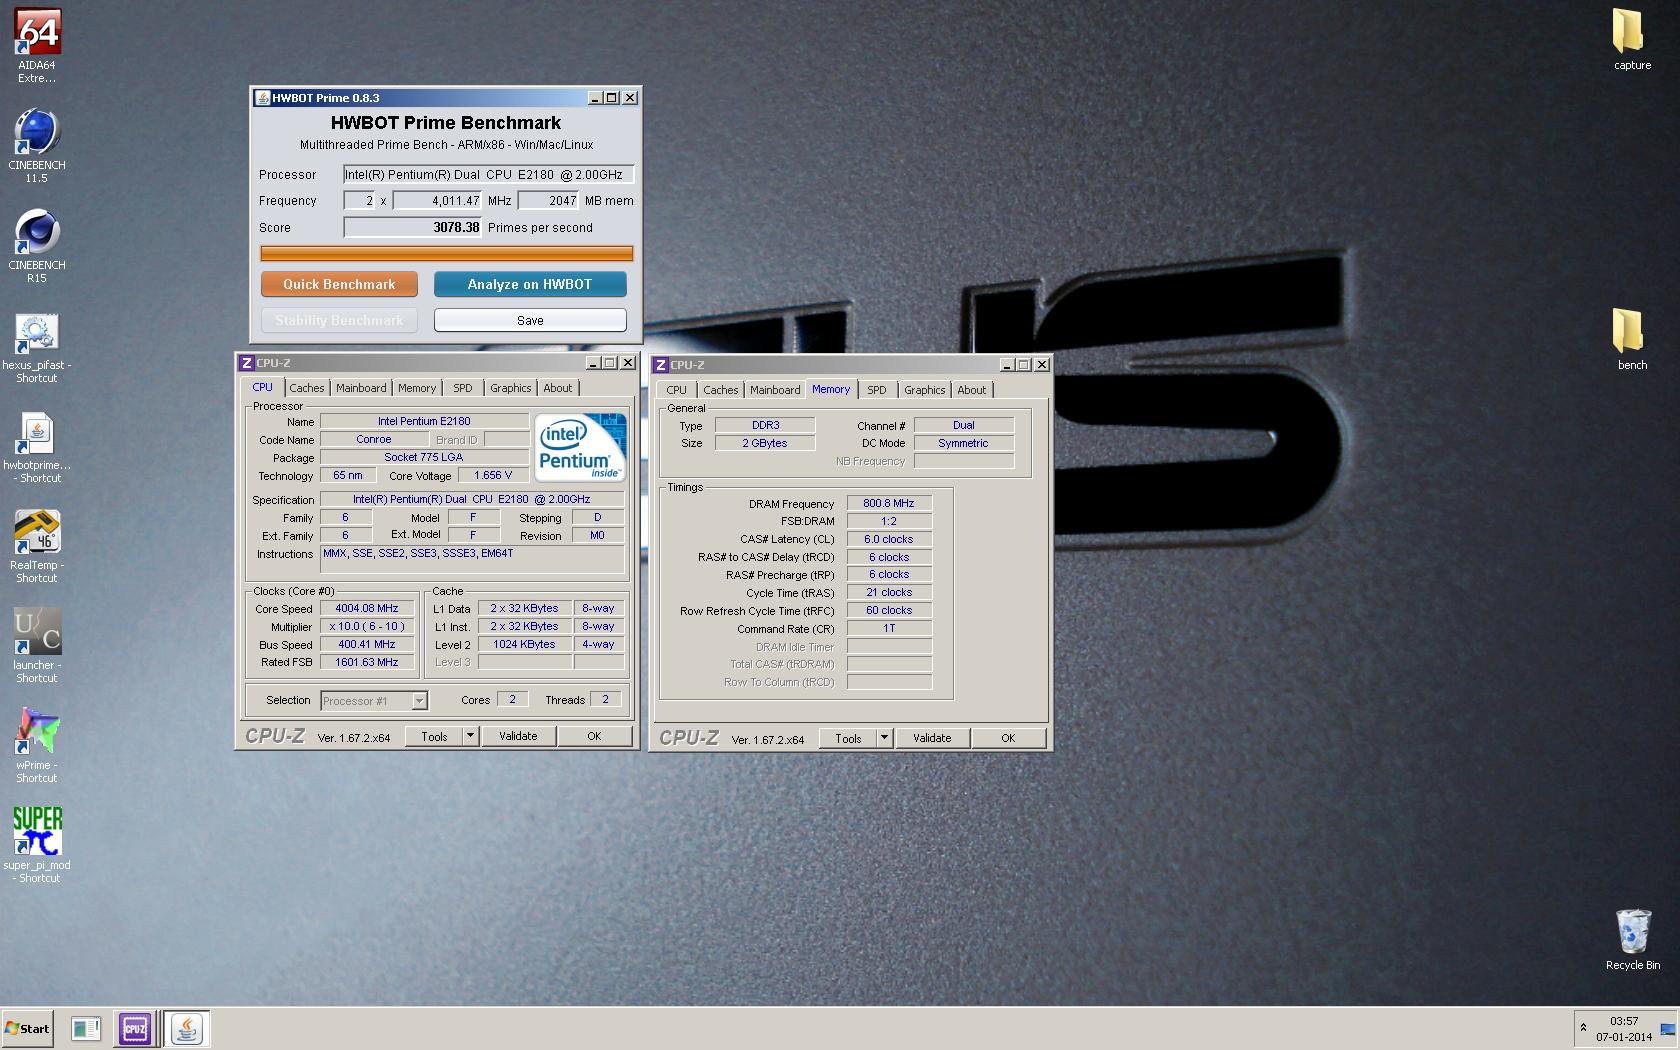Click Core Speed value 4004.08 MHz
The image size is (1680, 1050).
366,608
